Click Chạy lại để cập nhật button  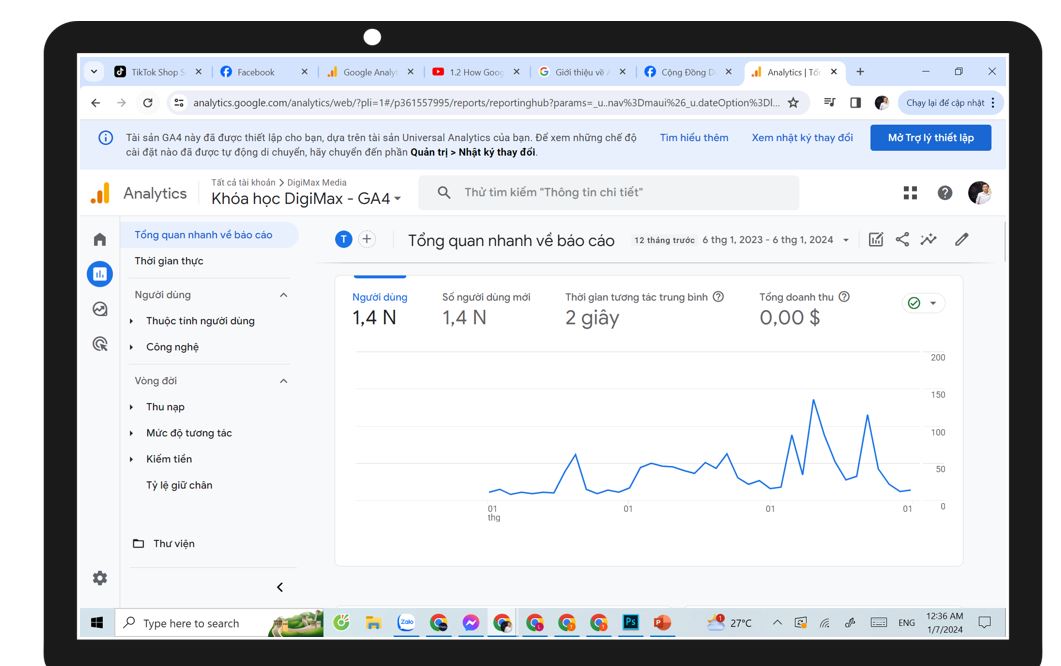click(x=950, y=103)
